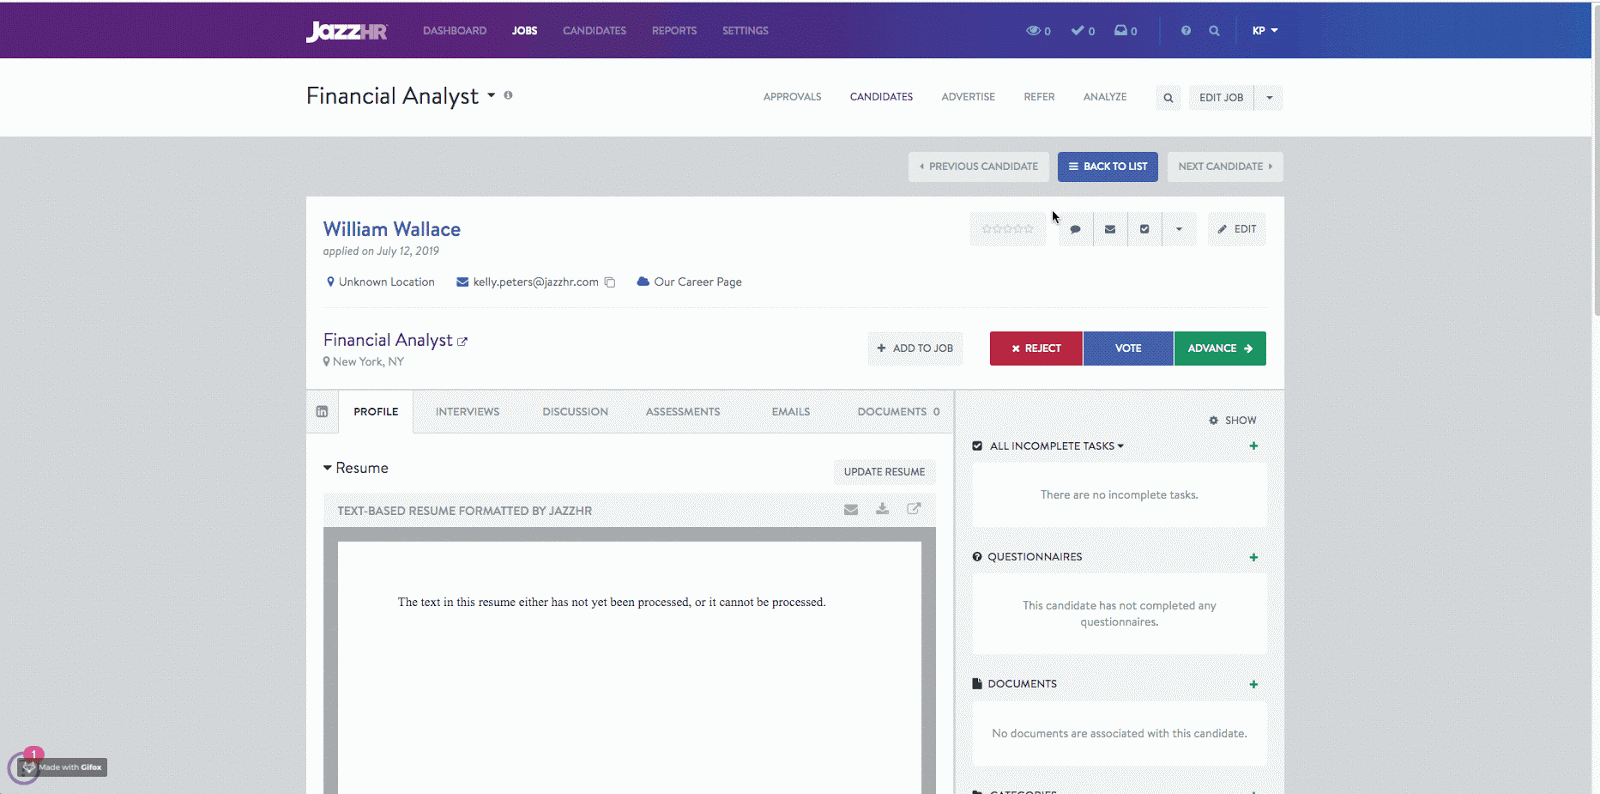Open the Advertise section
The height and width of the screenshot is (794, 1600).
(x=968, y=97)
